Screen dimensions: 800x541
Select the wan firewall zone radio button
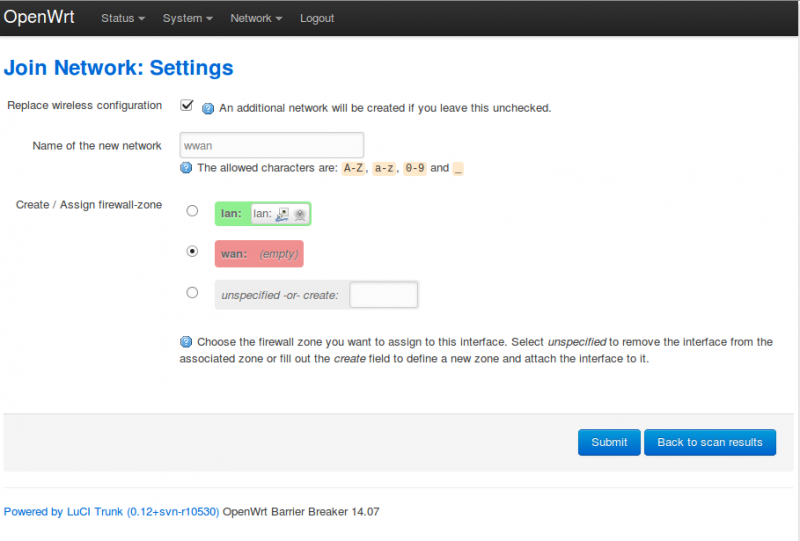click(x=192, y=252)
